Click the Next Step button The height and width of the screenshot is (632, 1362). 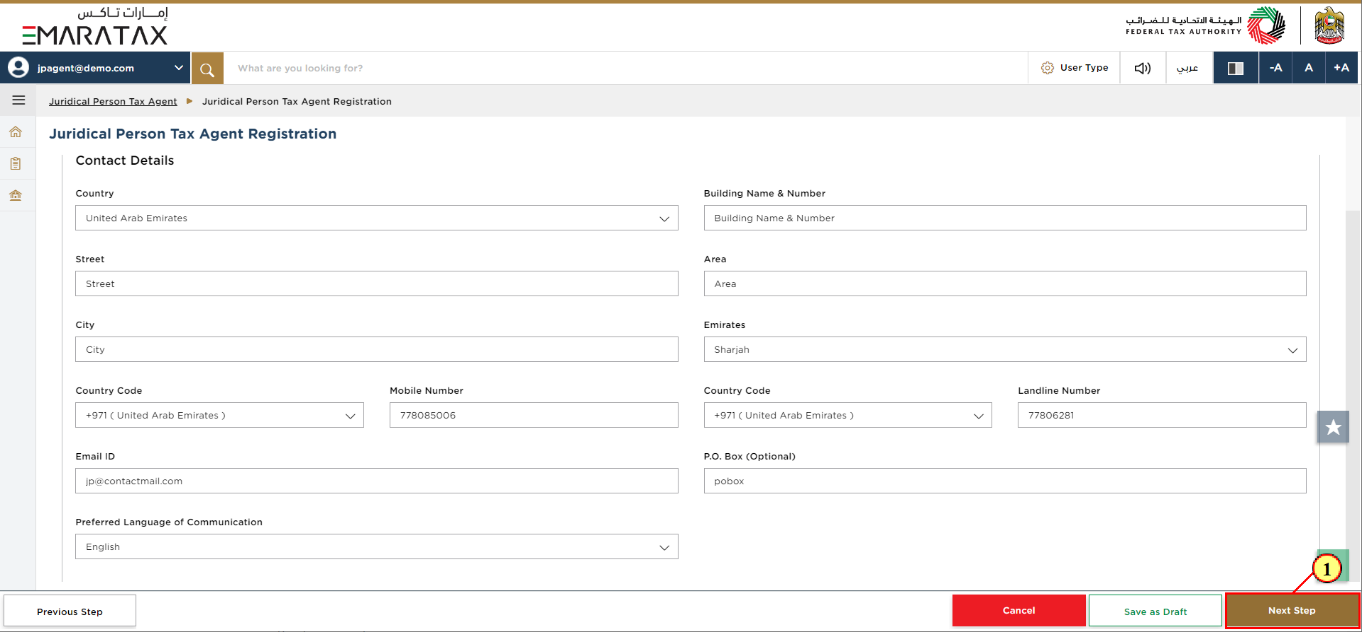pos(1292,611)
